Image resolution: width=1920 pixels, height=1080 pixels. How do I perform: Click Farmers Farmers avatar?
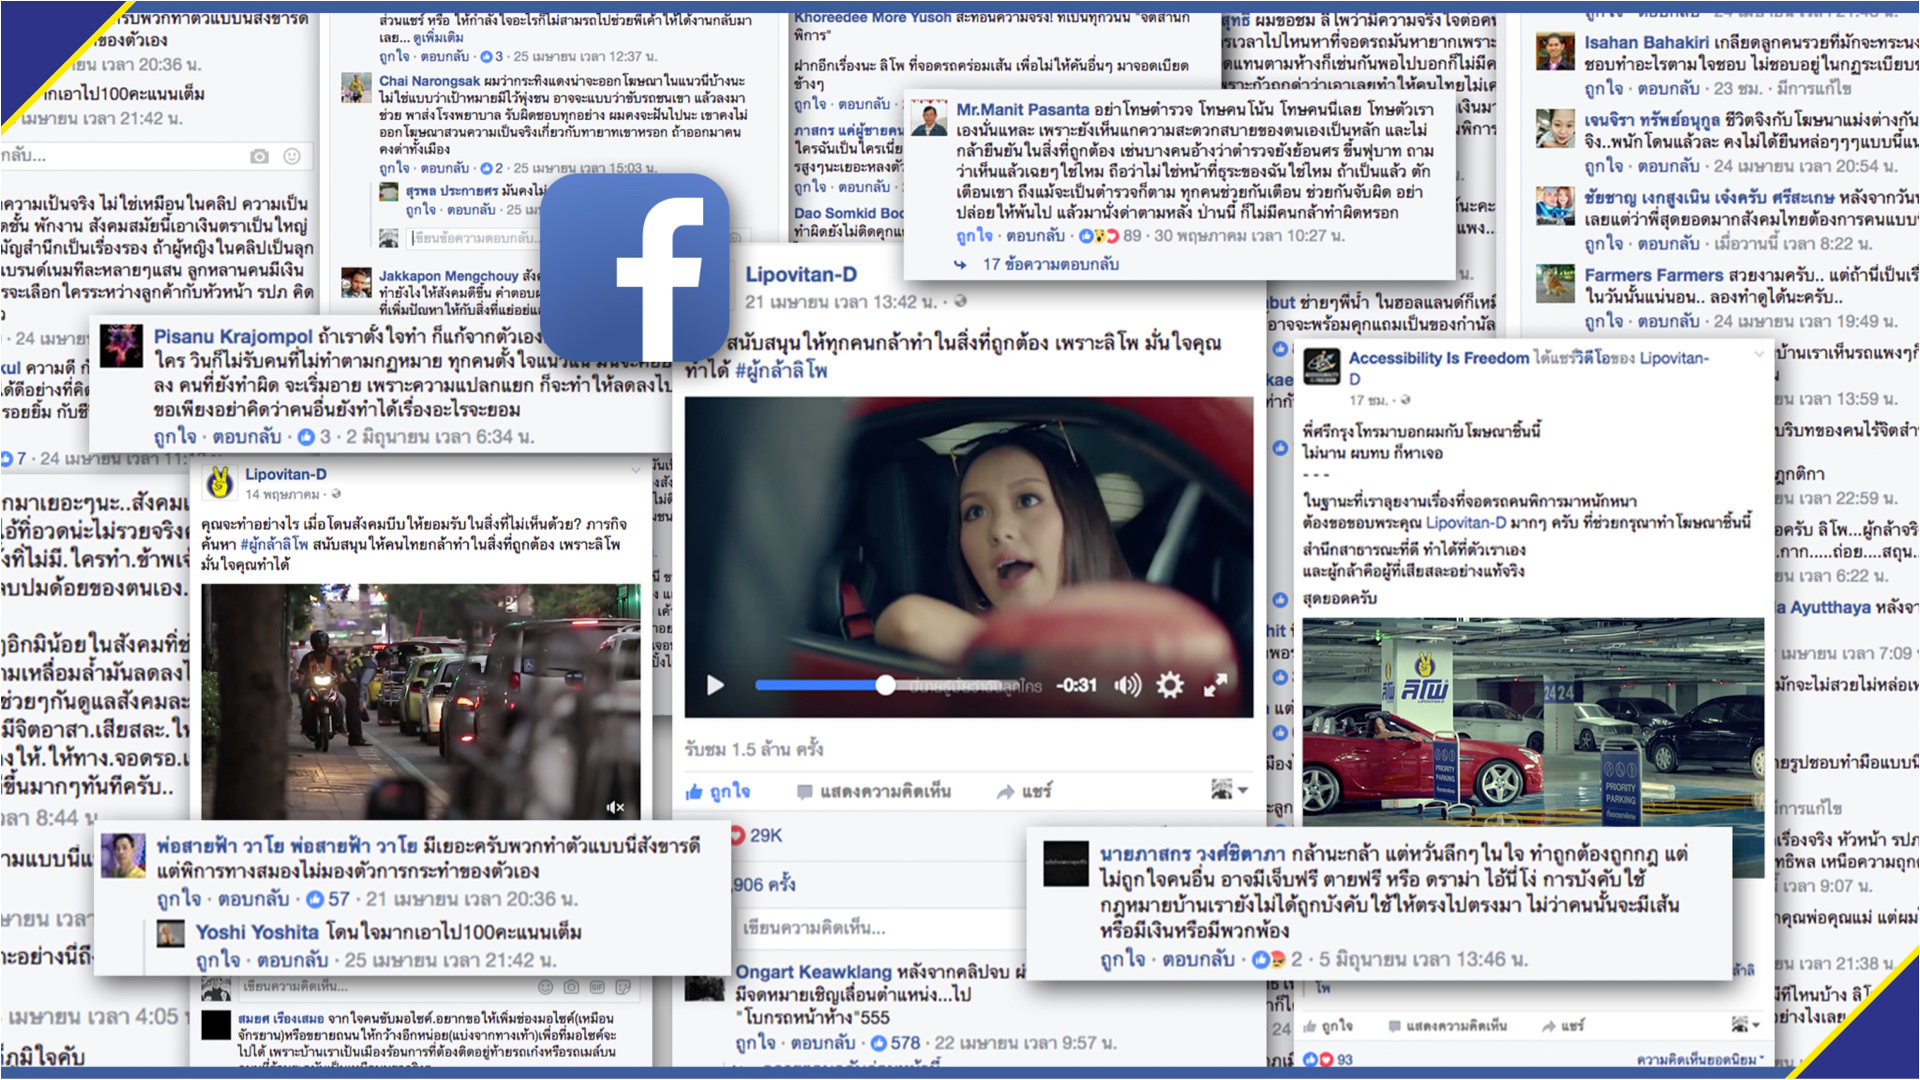click(x=1555, y=283)
